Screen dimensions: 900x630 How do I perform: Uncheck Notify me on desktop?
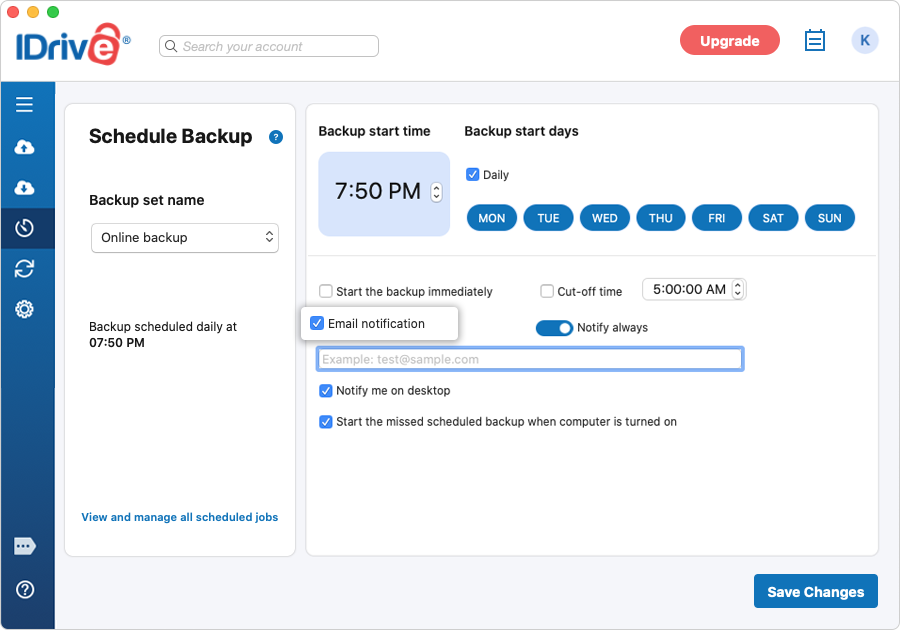tap(325, 391)
